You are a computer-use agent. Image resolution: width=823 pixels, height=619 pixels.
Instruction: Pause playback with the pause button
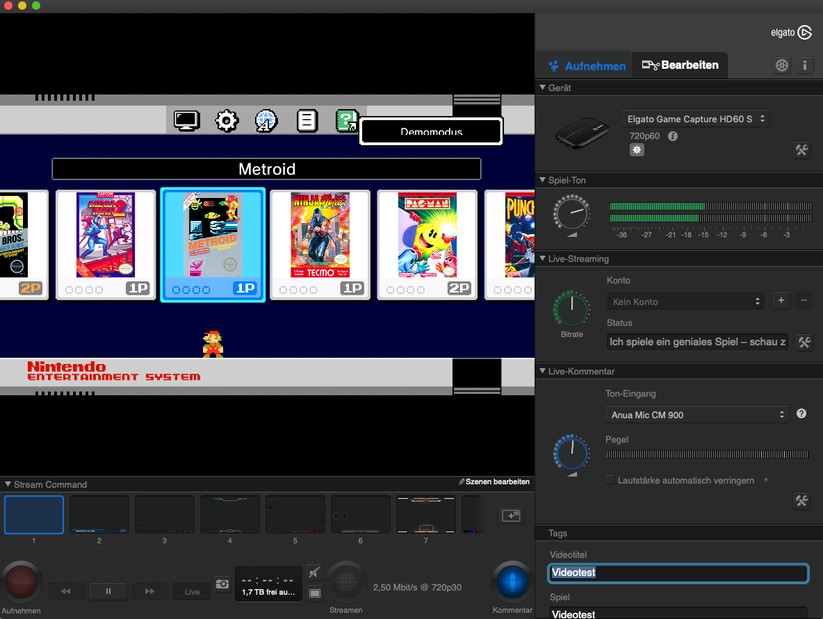point(108,591)
